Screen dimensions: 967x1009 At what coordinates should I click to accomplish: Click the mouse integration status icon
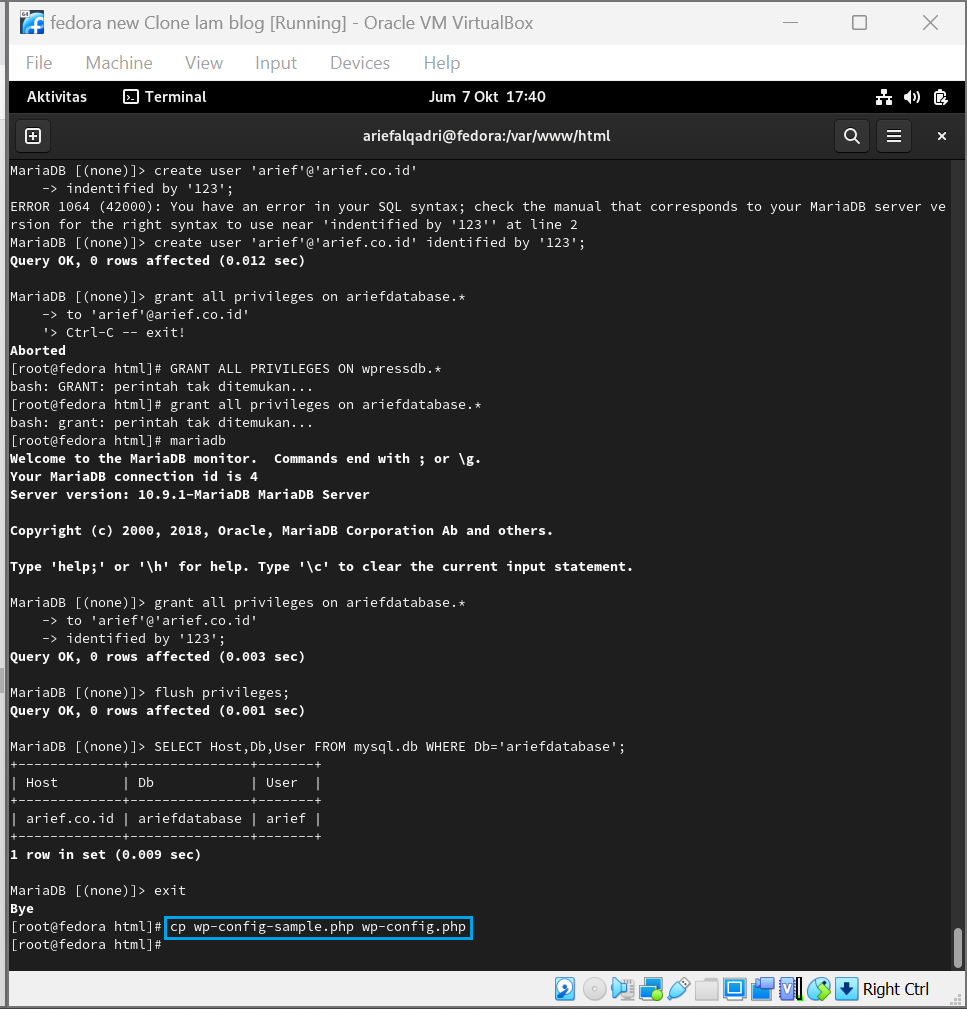[x=819, y=988]
